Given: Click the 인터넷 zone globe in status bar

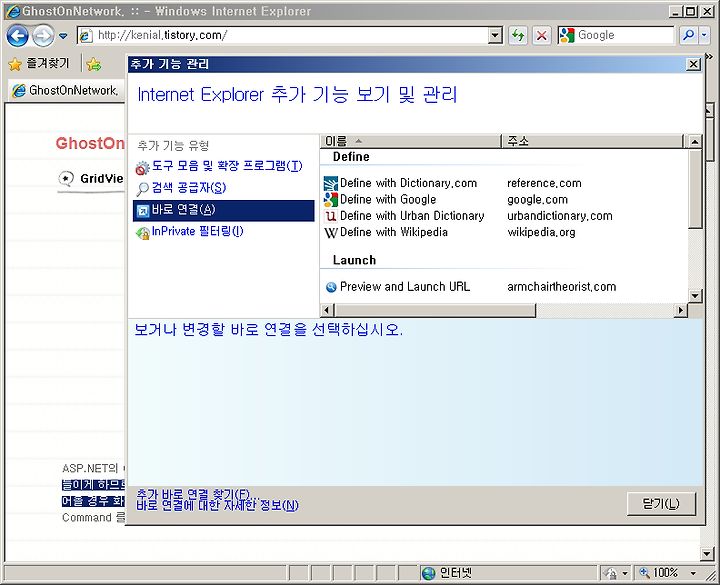Looking at the screenshot, I should pyautogui.click(x=428, y=573).
